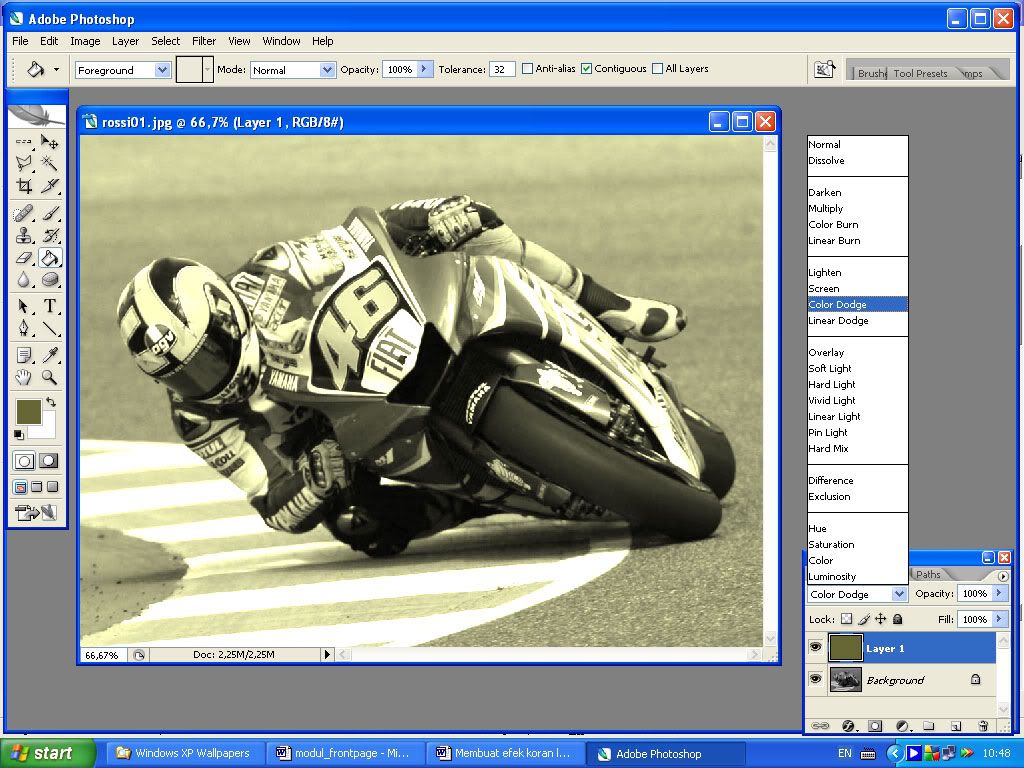Toggle lock image pixels brush icon

(863, 618)
